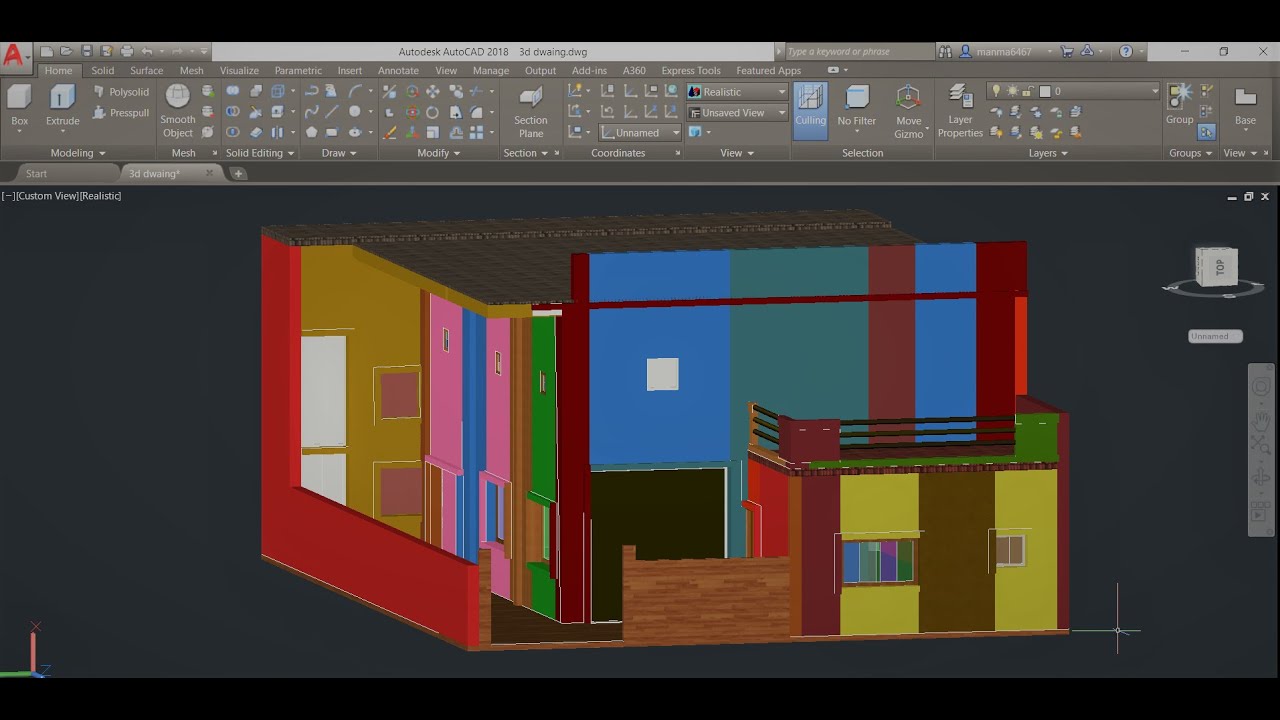The height and width of the screenshot is (720, 1280).
Task: Toggle the Culling selection option
Action: point(810,110)
